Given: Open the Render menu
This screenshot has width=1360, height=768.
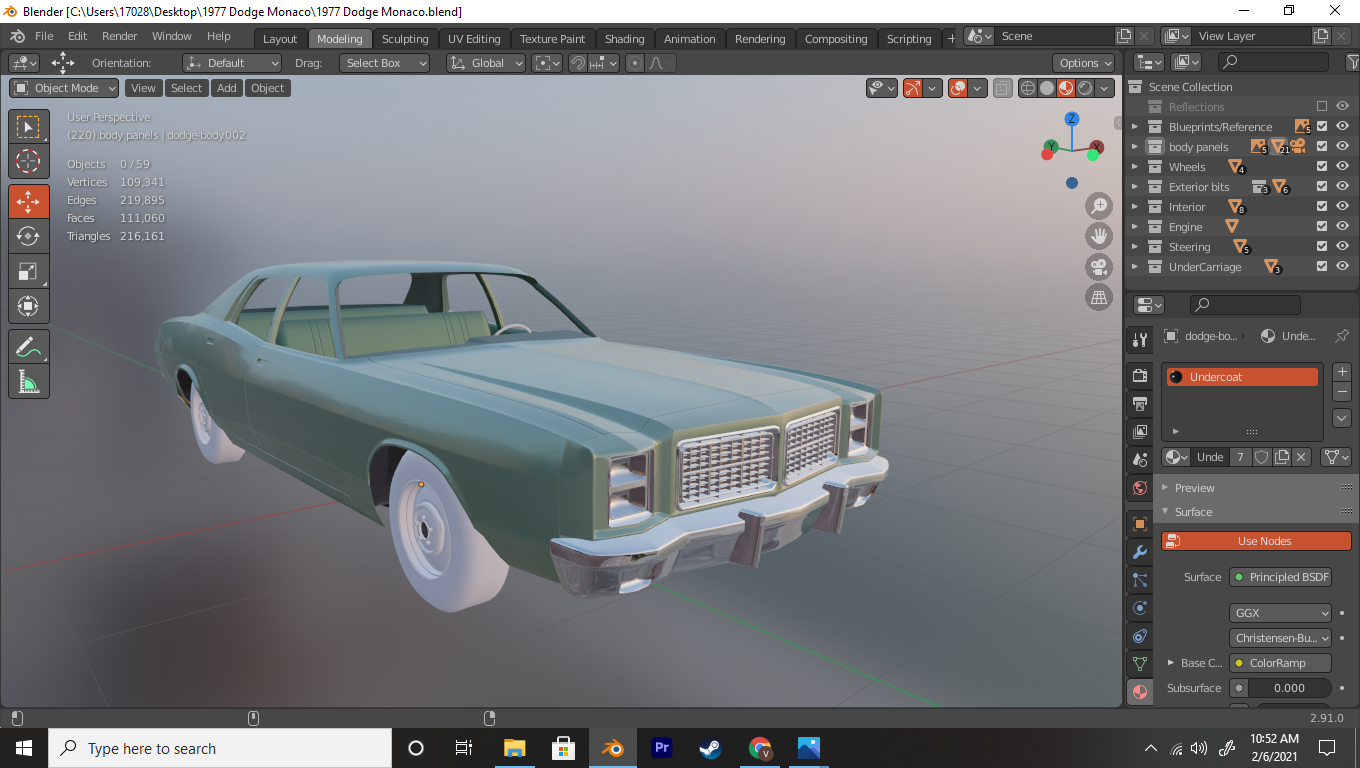Looking at the screenshot, I should point(120,36).
